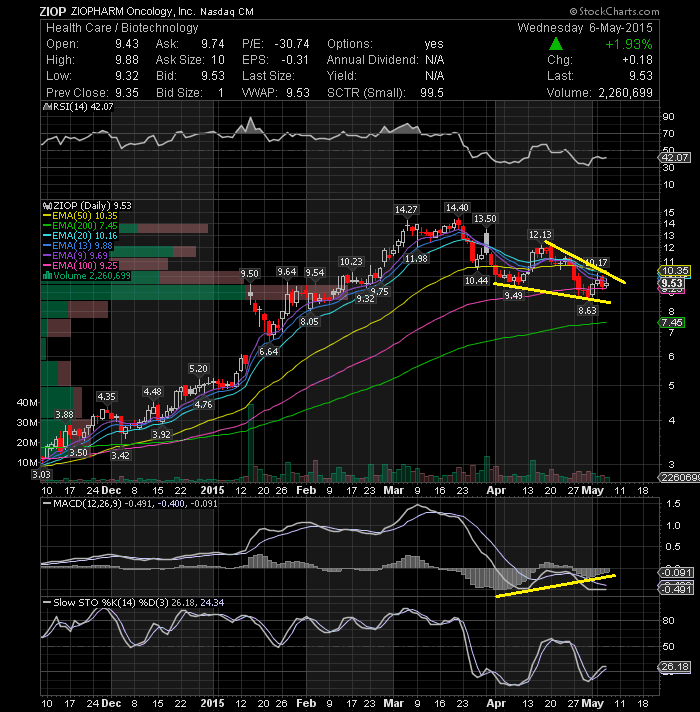Click the 11.98 March price label
This screenshot has width=700, height=712.
(416, 258)
